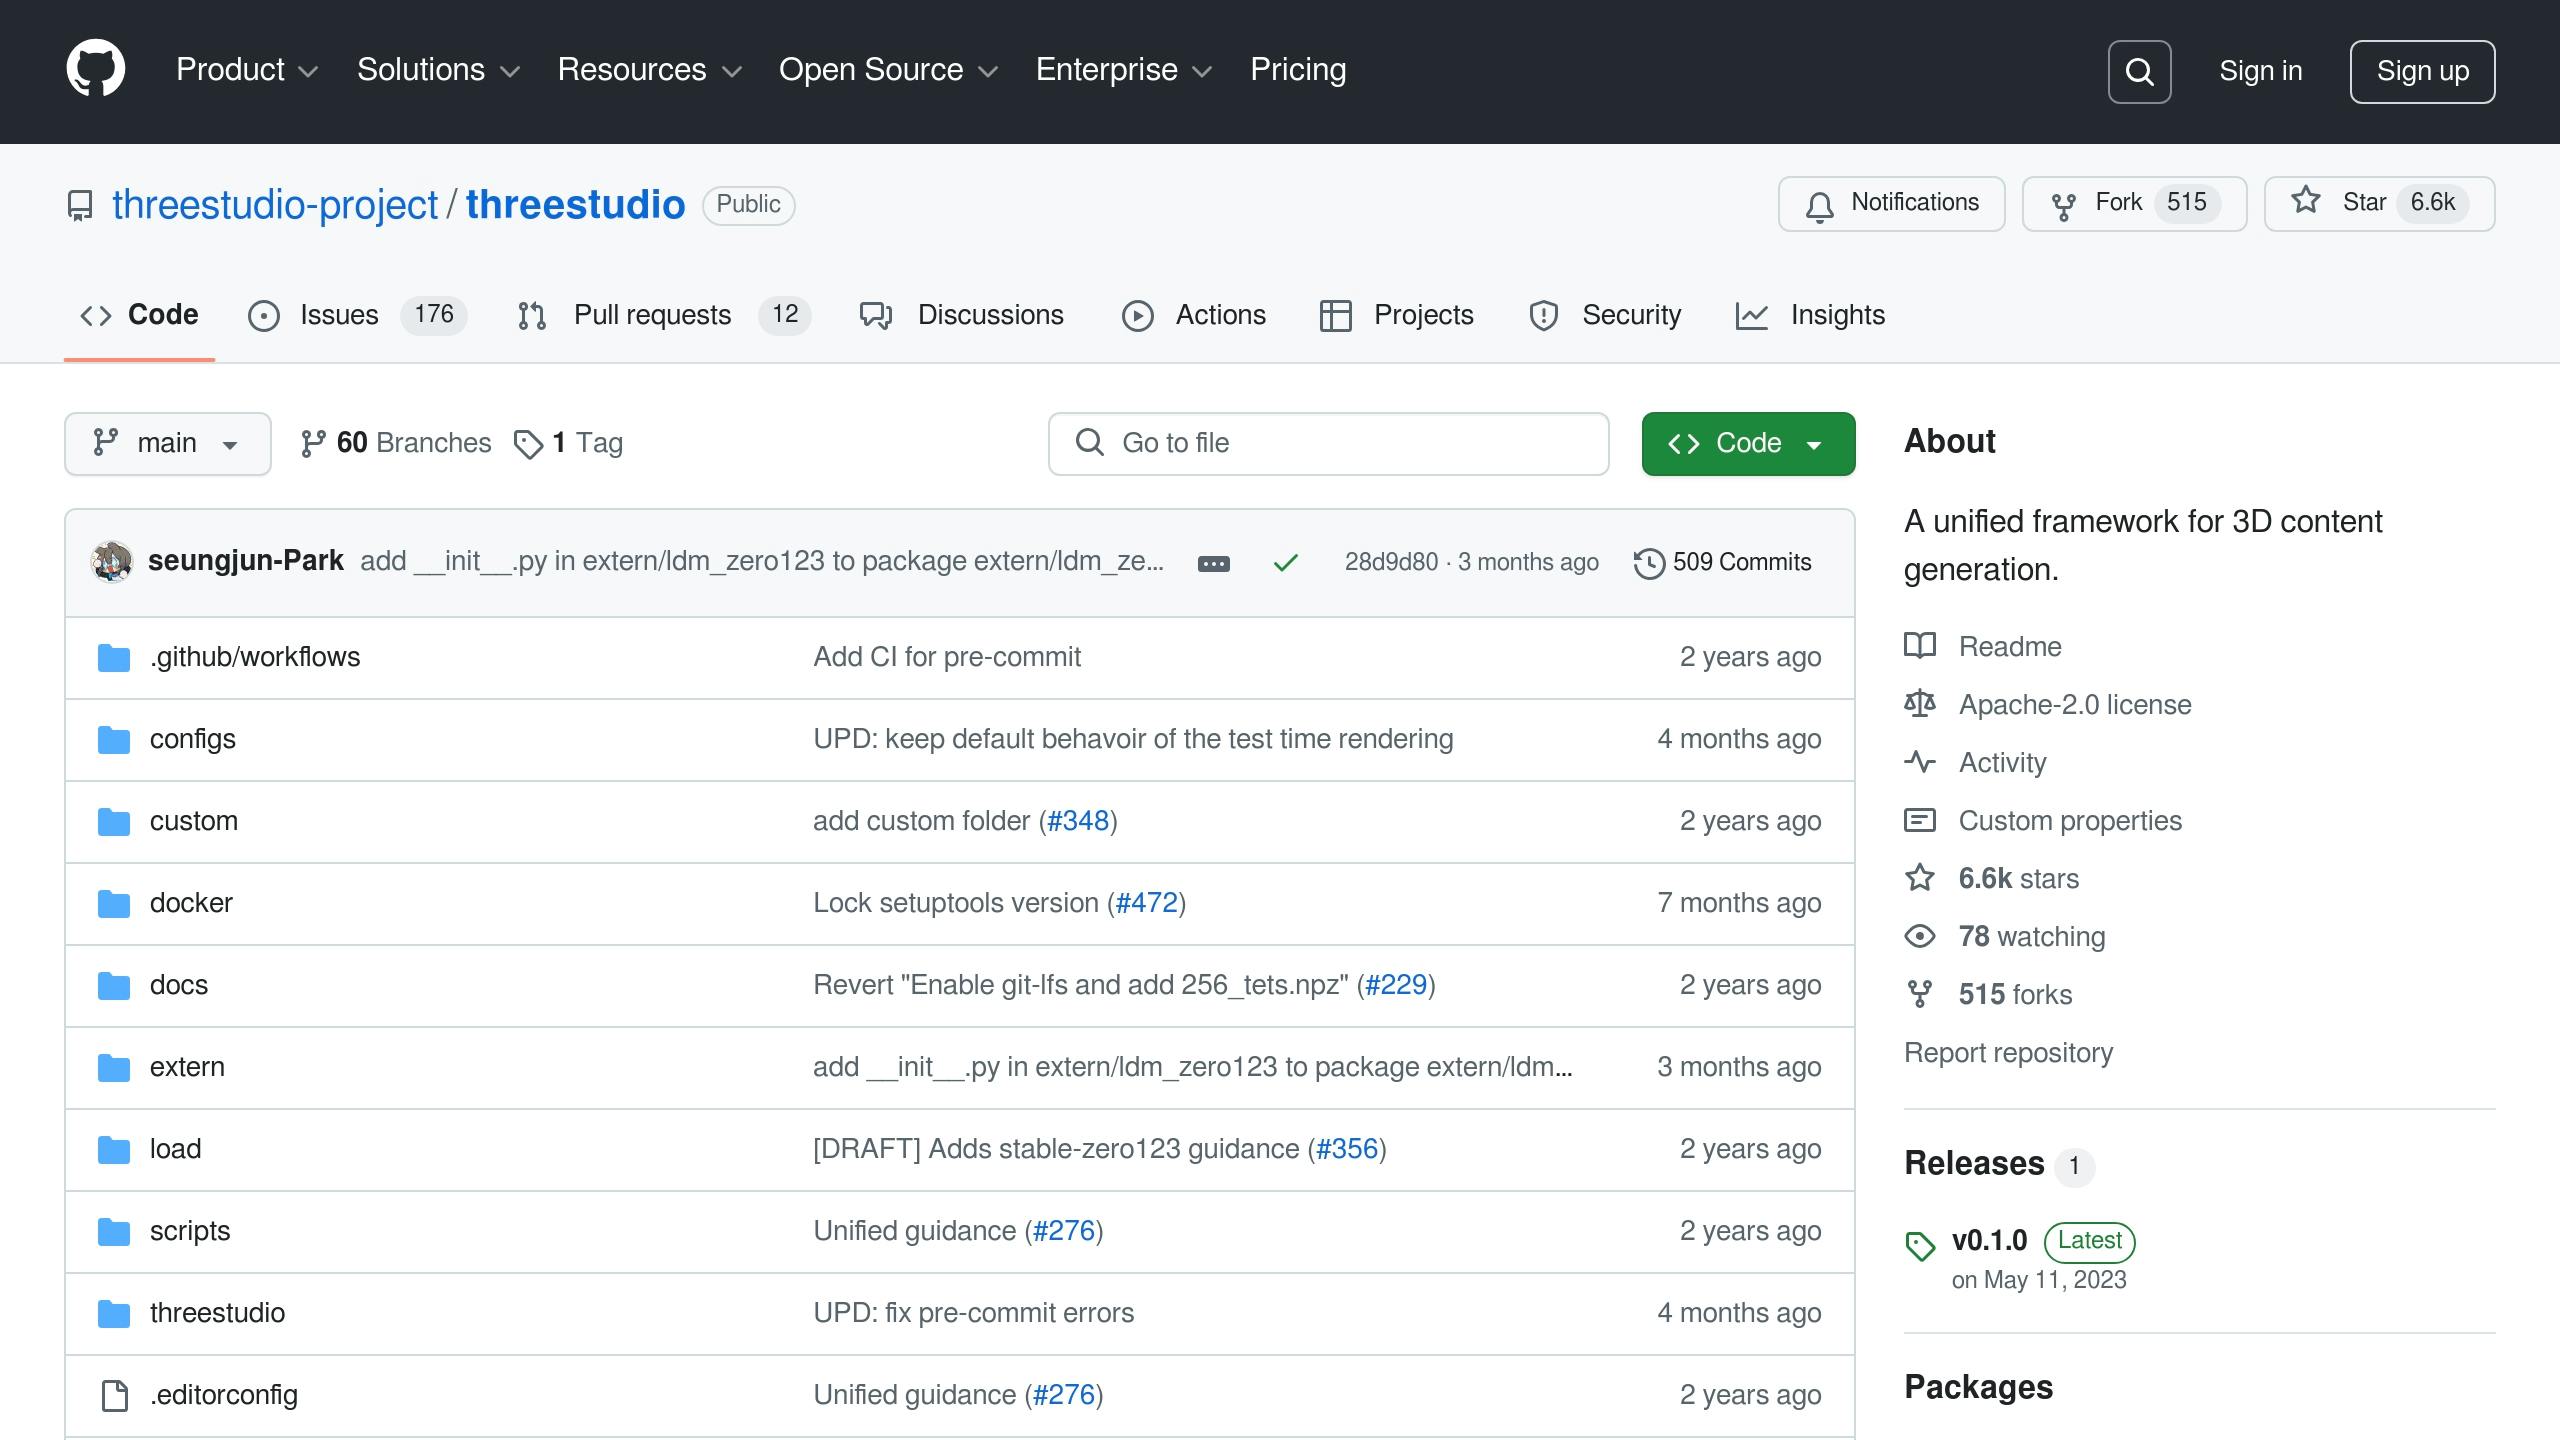Expand the Resources menu

(650, 70)
